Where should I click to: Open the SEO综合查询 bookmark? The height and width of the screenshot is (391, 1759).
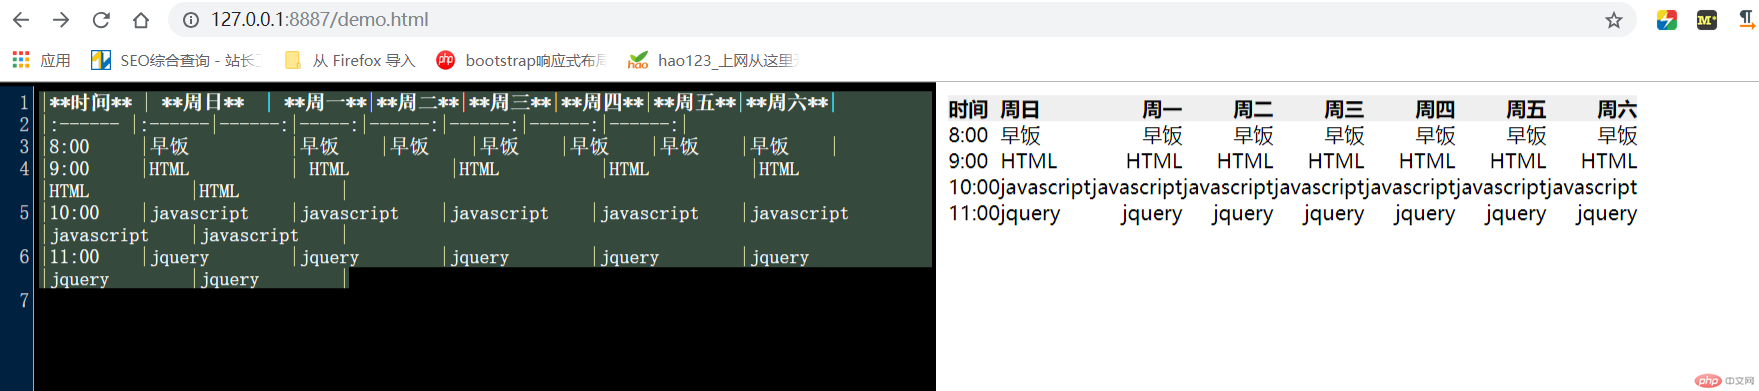(175, 60)
